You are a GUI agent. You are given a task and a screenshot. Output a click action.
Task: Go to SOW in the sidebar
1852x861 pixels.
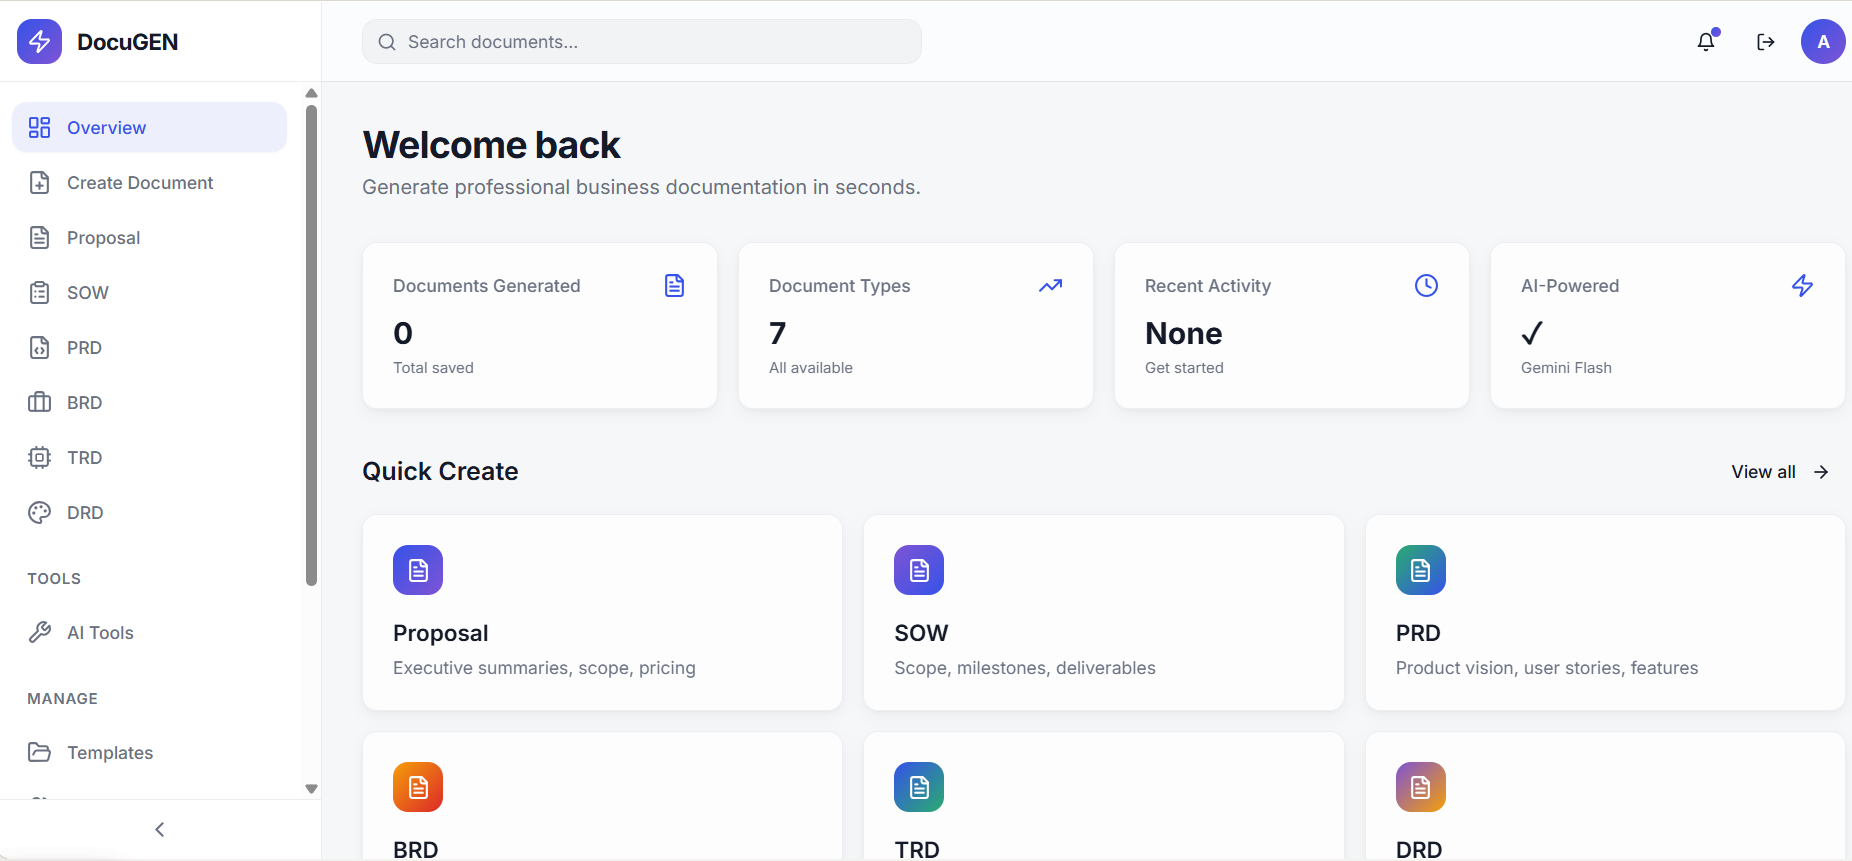pos(149,292)
